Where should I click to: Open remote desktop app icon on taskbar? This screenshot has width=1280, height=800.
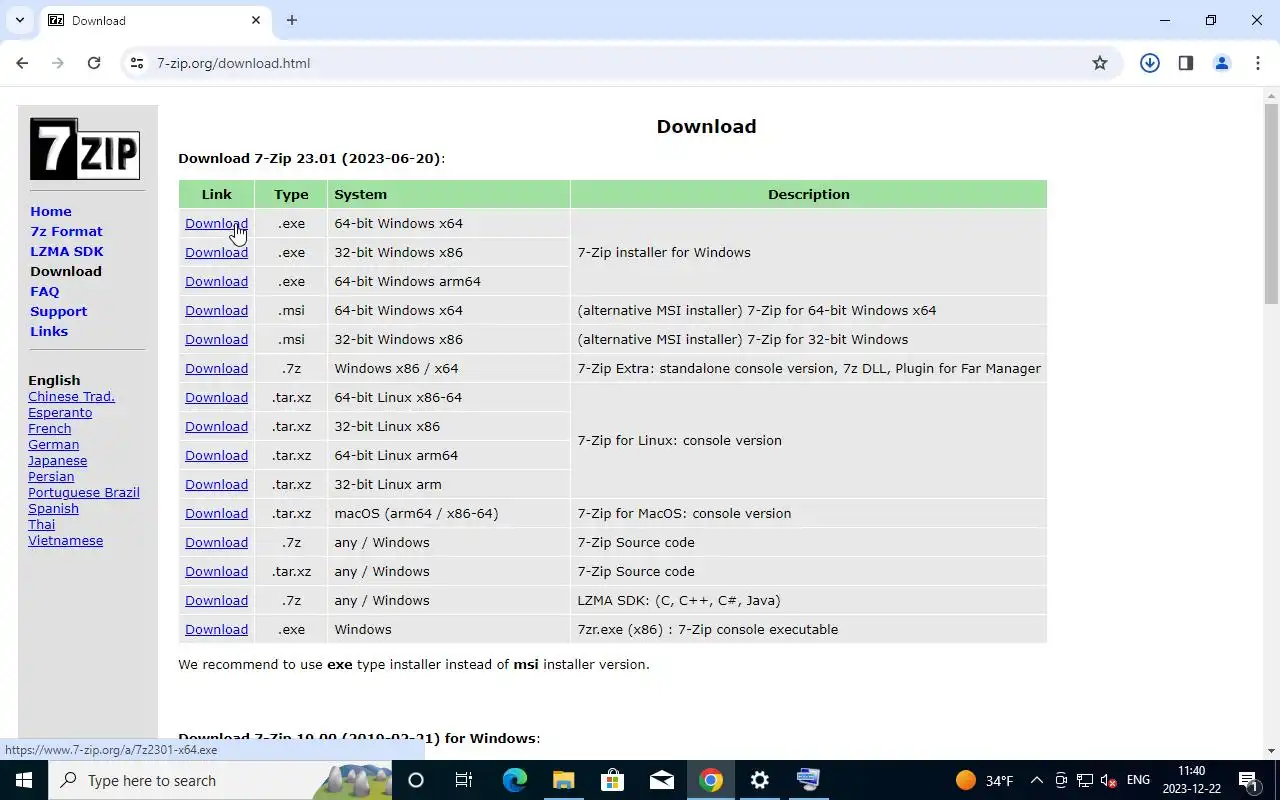click(808, 780)
